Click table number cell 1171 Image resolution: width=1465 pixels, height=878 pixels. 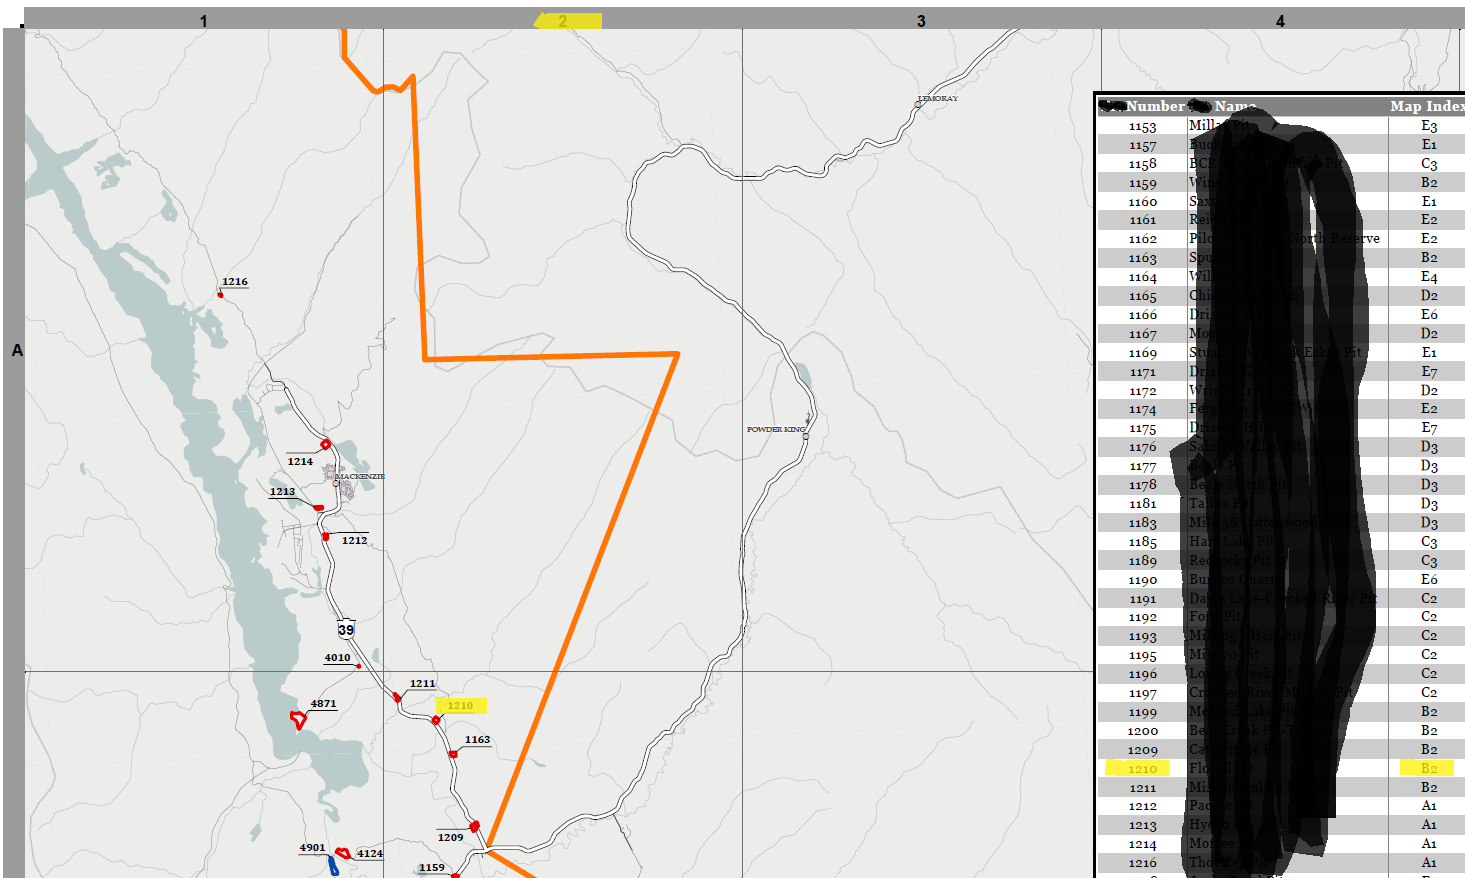coord(1142,371)
